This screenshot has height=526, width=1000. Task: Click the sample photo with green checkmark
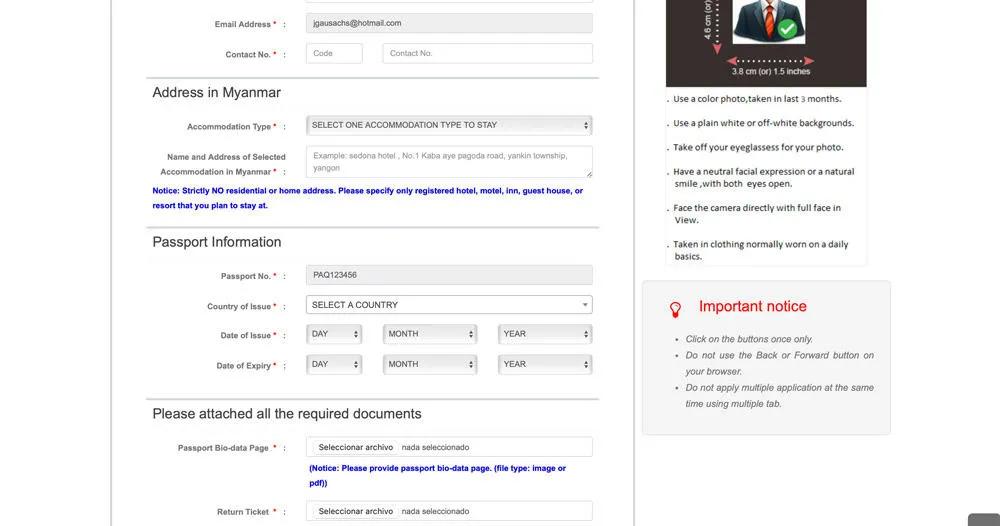point(768,21)
